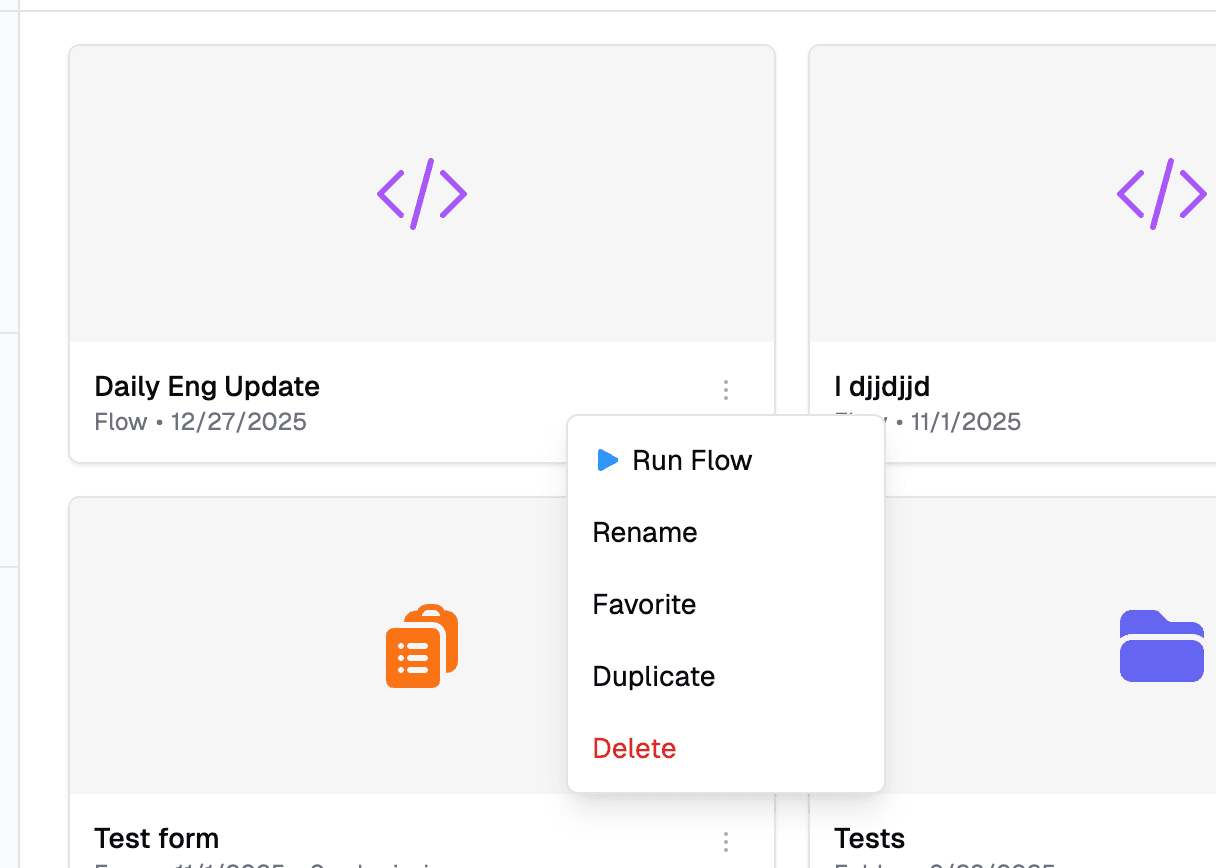Click the purple folder icon on the Tests card

(x=1161, y=646)
